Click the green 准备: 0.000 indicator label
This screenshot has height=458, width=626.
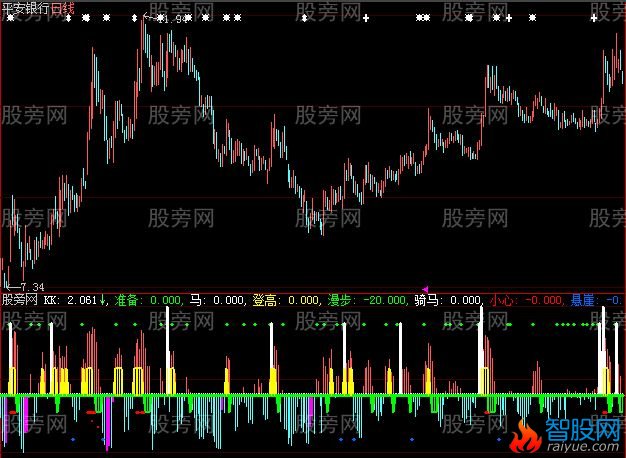tap(148, 300)
